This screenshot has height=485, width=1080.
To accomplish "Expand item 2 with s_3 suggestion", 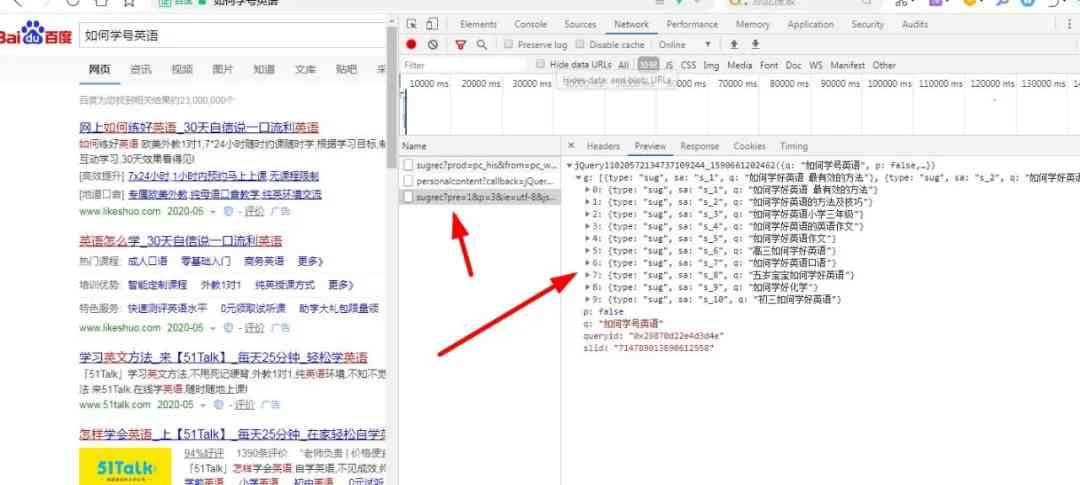I will point(587,214).
